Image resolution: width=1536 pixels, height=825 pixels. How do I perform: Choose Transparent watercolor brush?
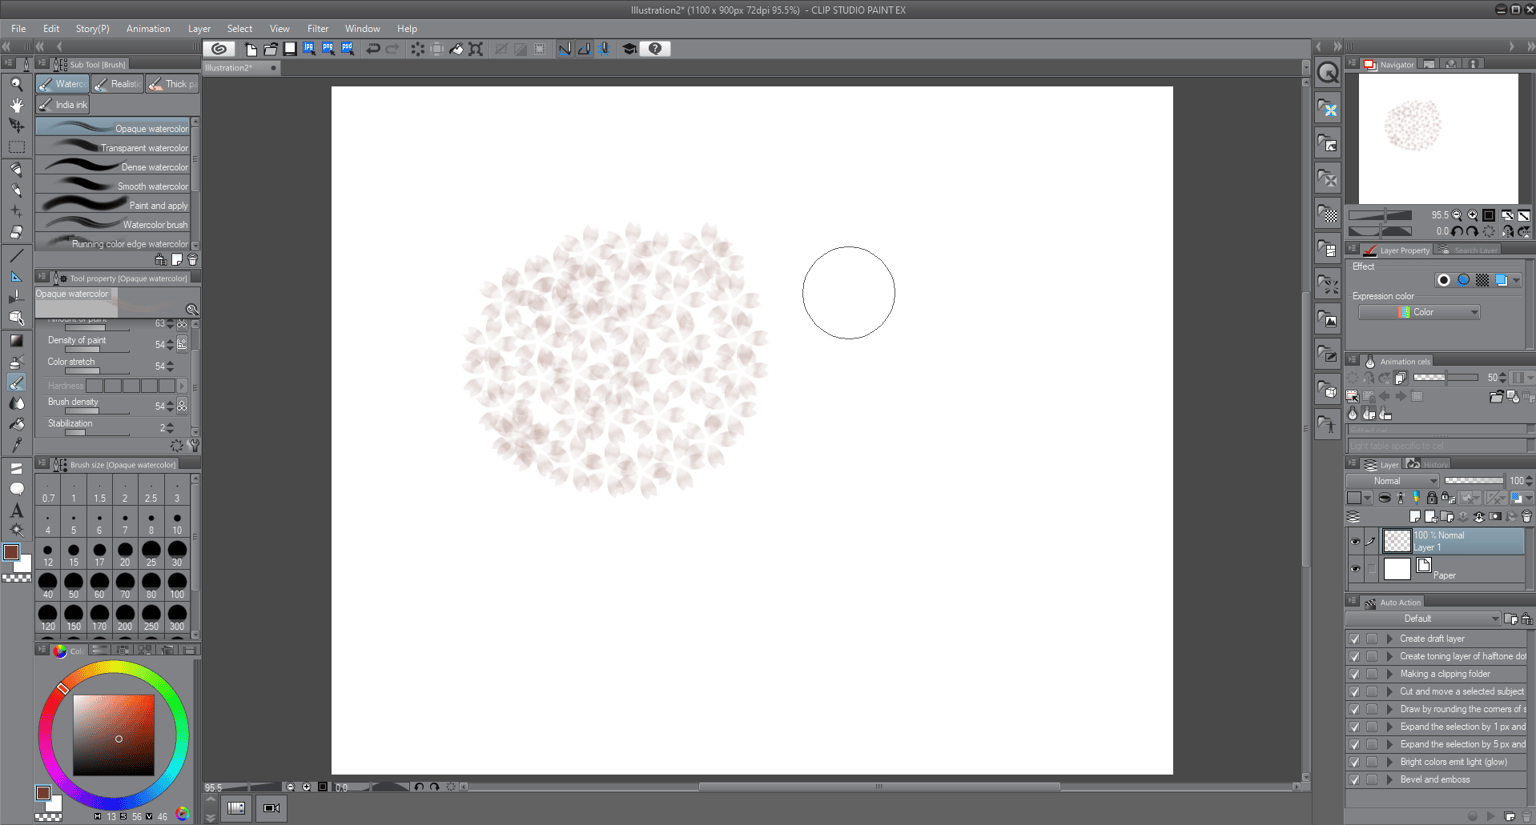click(x=113, y=148)
